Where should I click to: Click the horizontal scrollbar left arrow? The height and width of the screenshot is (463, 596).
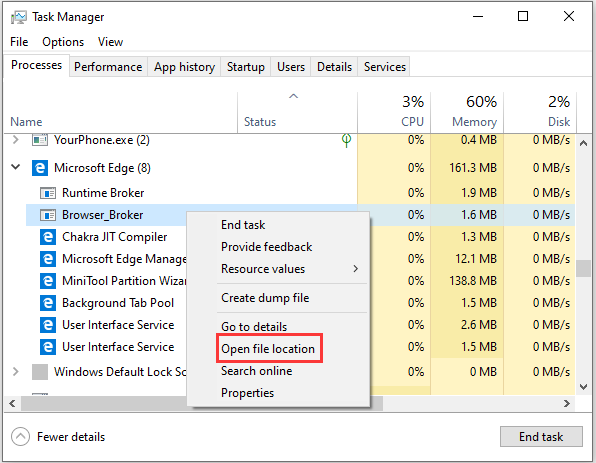click(12, 403)
